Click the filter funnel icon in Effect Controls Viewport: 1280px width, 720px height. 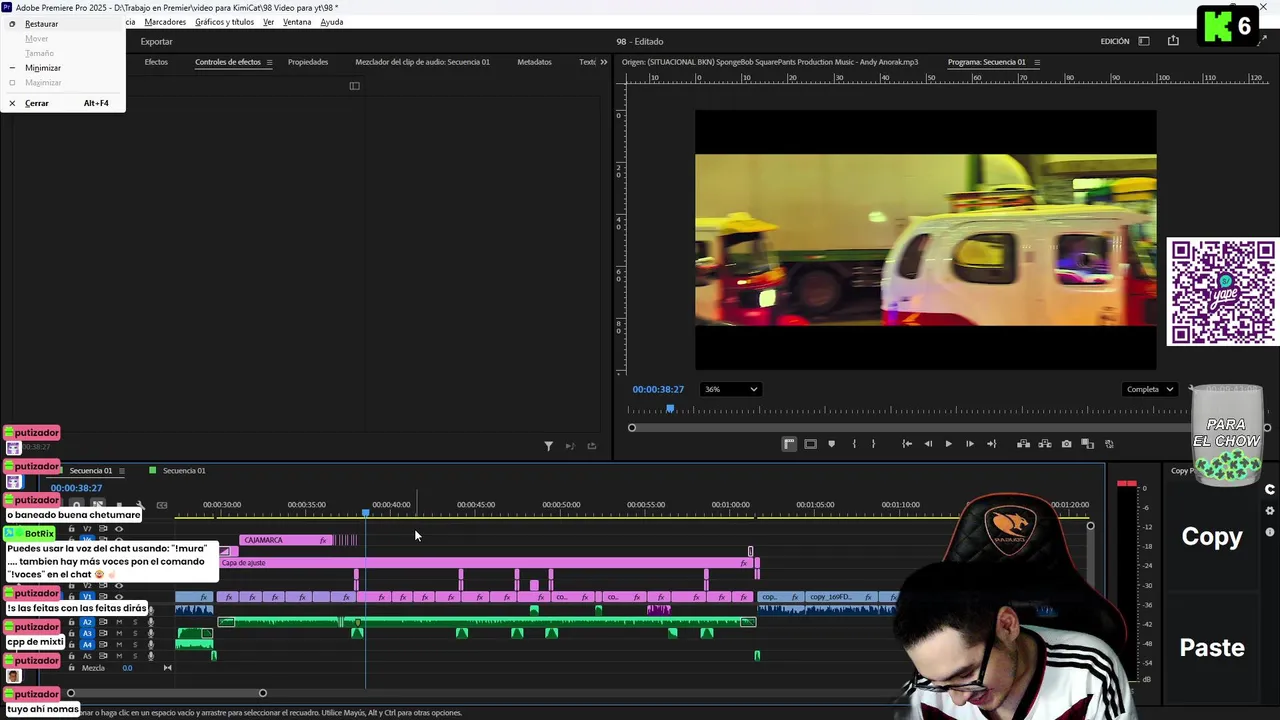548,446
